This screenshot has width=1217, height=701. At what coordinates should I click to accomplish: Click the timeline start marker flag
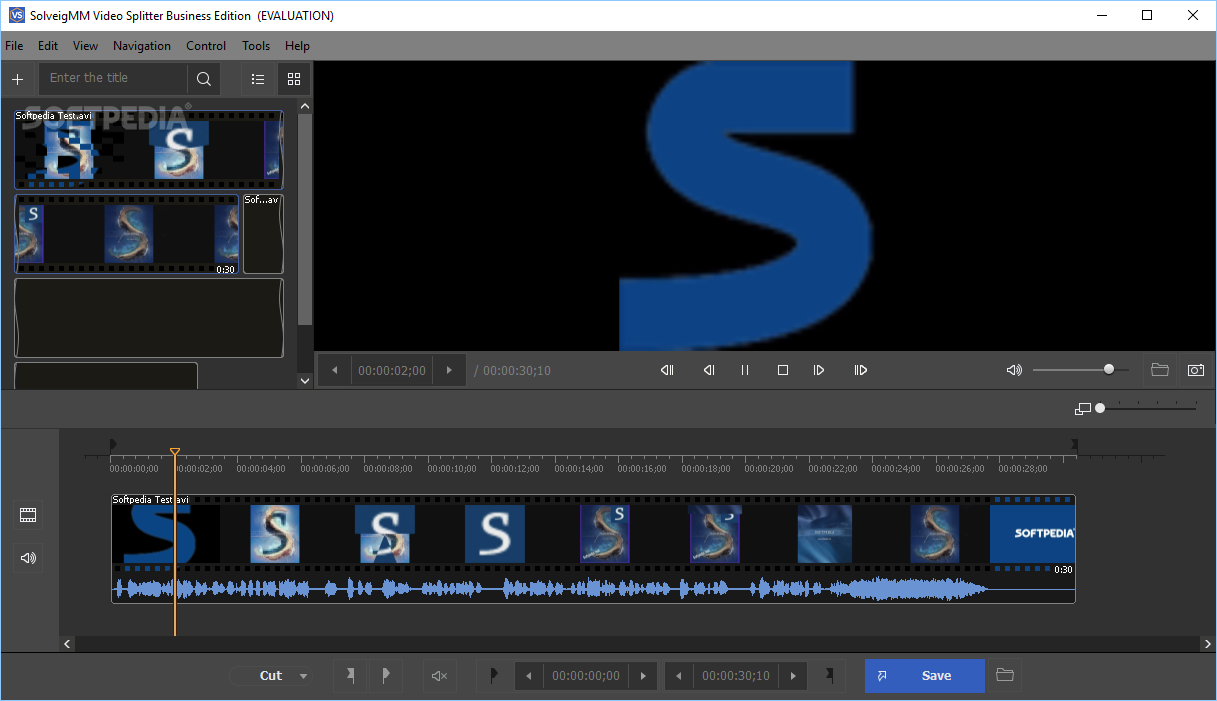[113, 444]
